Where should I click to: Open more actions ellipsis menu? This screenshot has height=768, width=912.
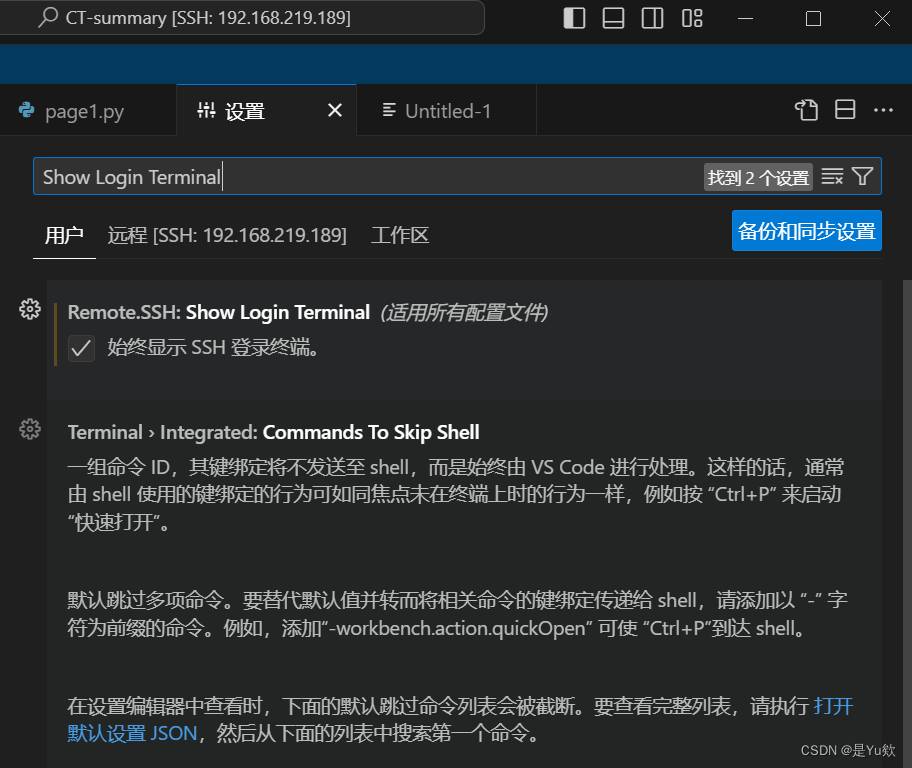click(883, 109)
